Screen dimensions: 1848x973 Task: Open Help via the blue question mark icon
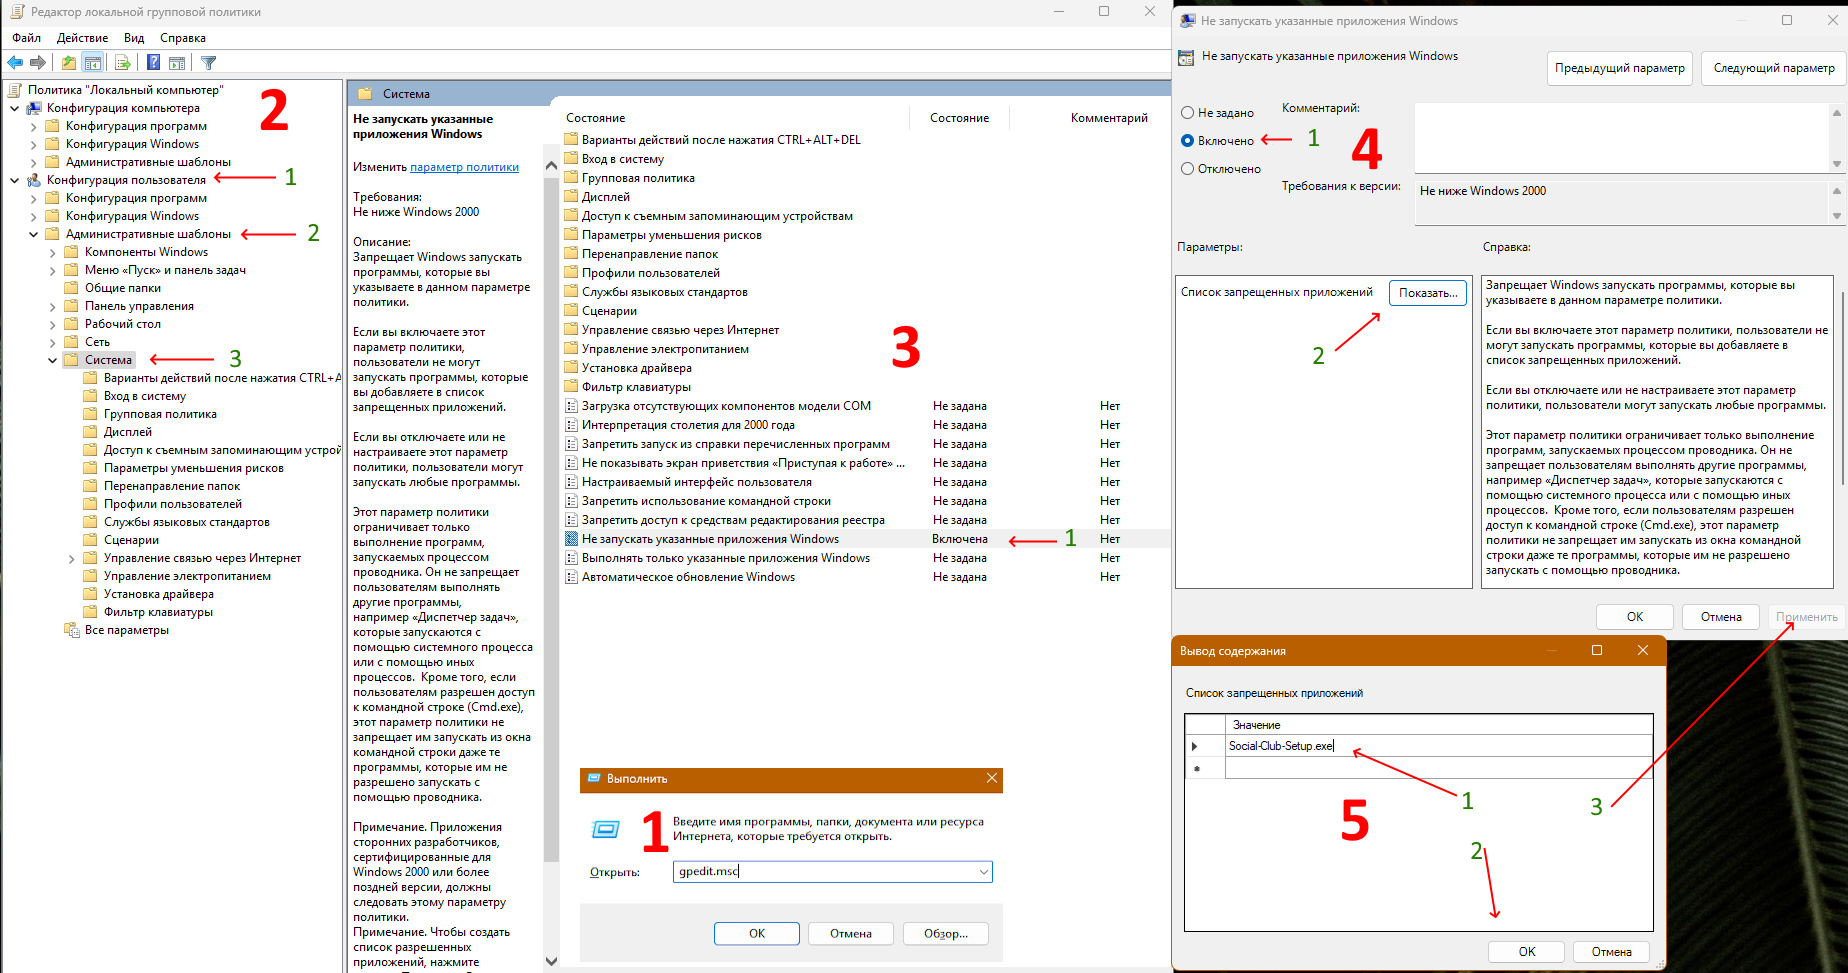(x=153, y=62)
